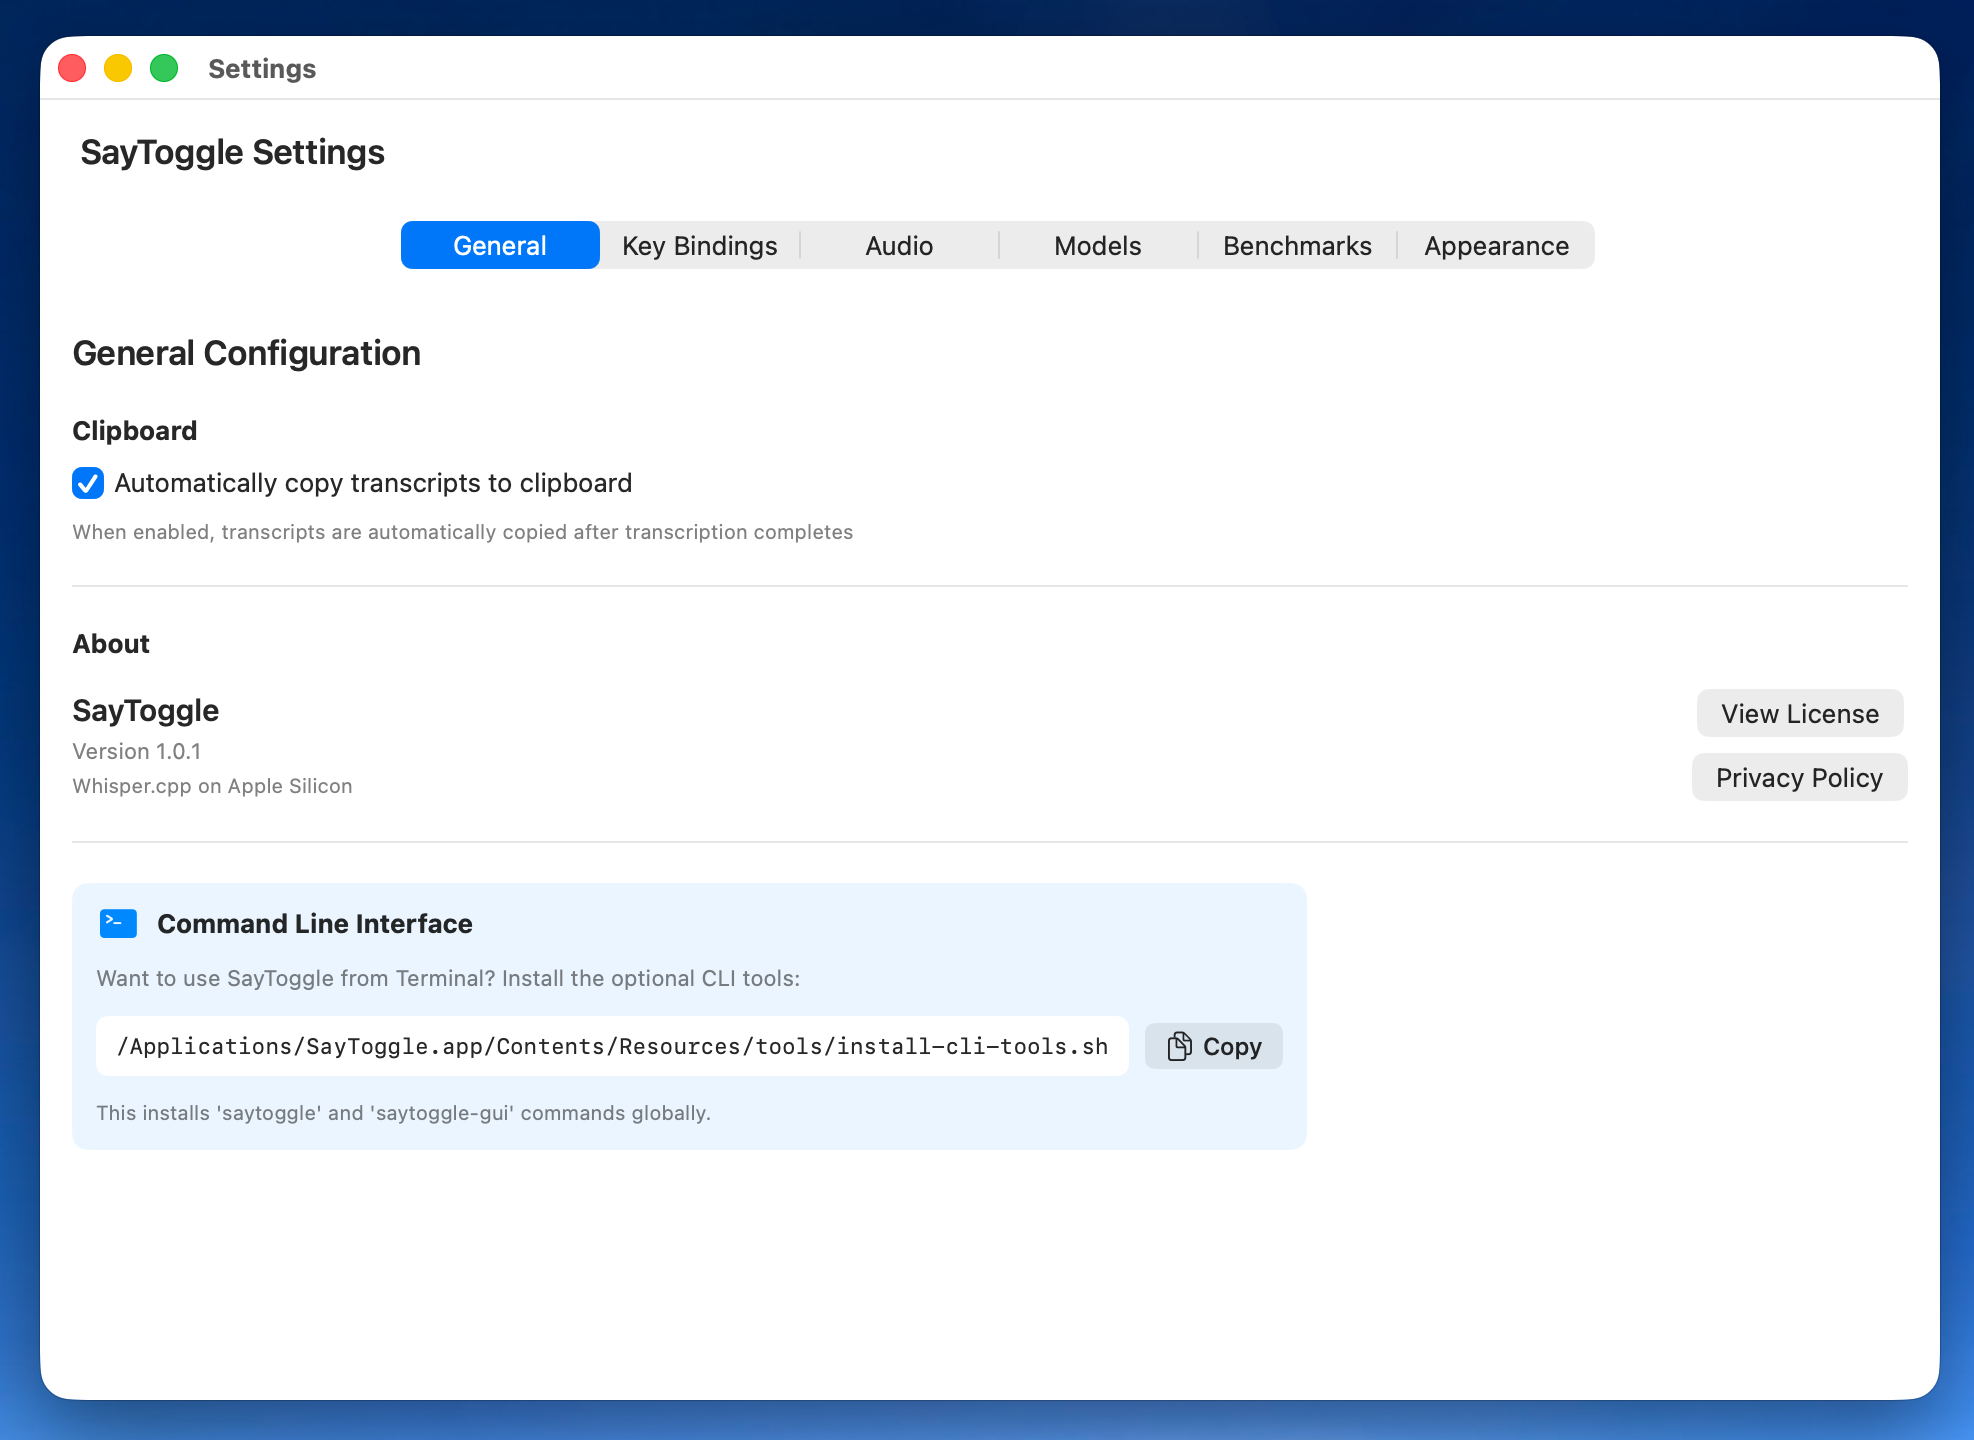Open the Appearance tab
This screenshot has height=1440, width=1974.
click(x=1495, y=245)
